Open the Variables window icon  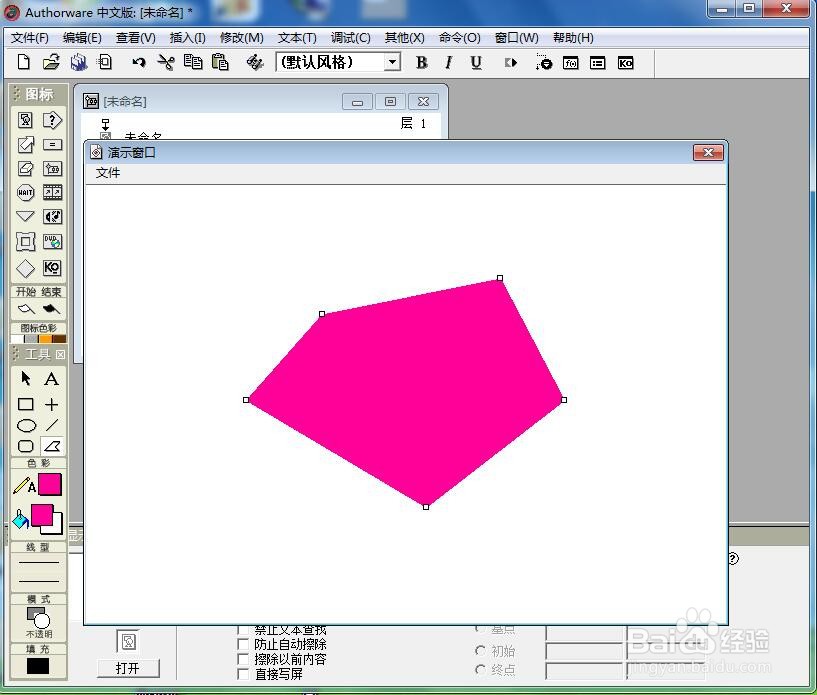(x=598, y=63)
